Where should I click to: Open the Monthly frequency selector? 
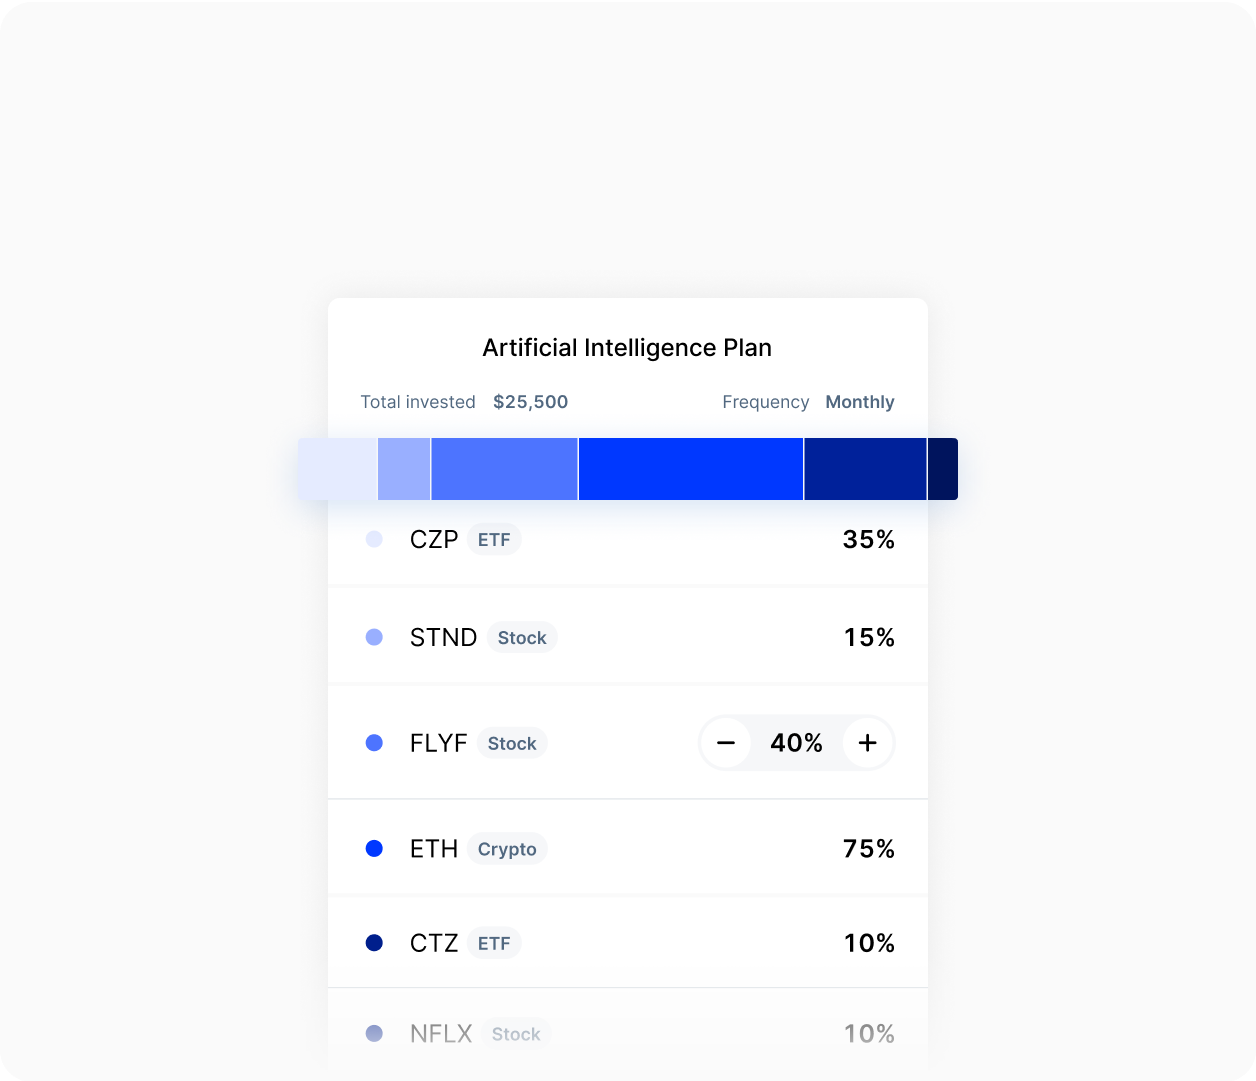[x=859, y=402]
